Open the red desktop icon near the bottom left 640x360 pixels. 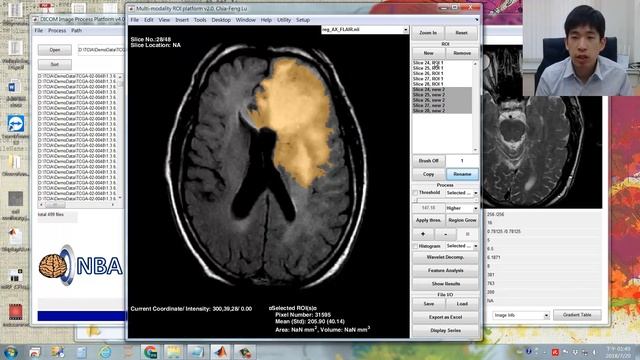pos(16,312)
